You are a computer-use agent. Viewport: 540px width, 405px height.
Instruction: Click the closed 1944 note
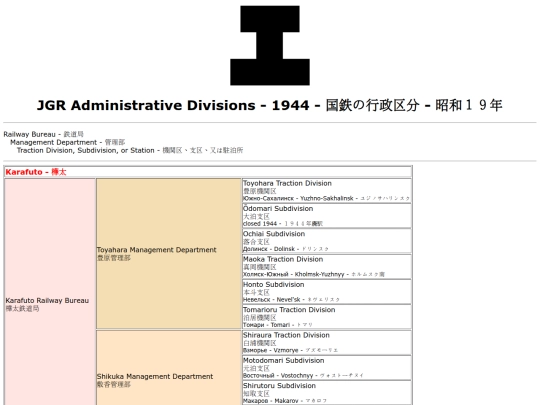click(283, 224)
